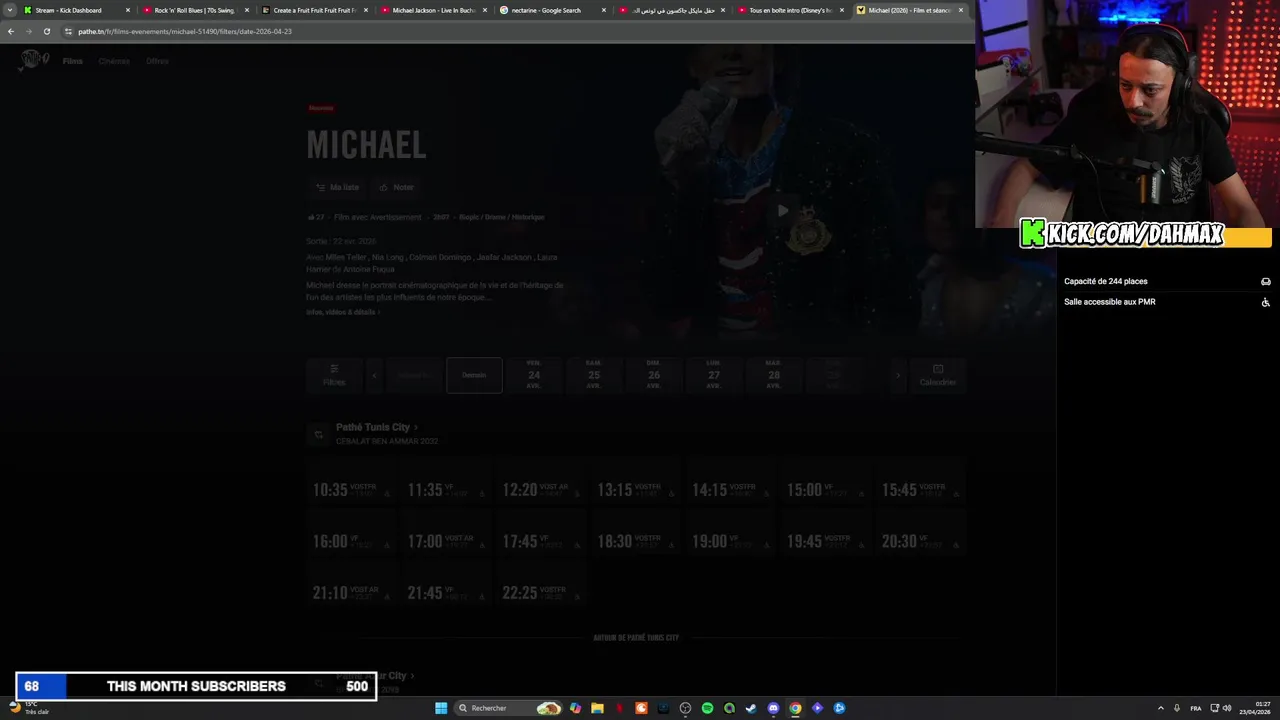1280x720 pixels.
Task: Close the nectarine - Google Search tab
Action: click(604, 10)
